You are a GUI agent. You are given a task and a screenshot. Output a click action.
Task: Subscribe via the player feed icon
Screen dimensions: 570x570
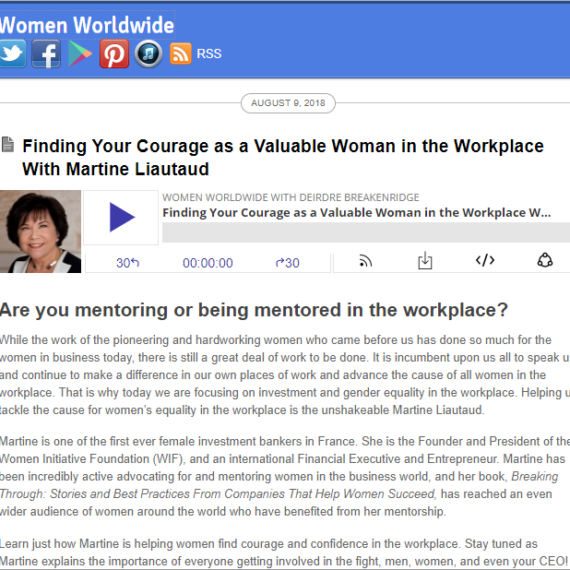(365, 261)
